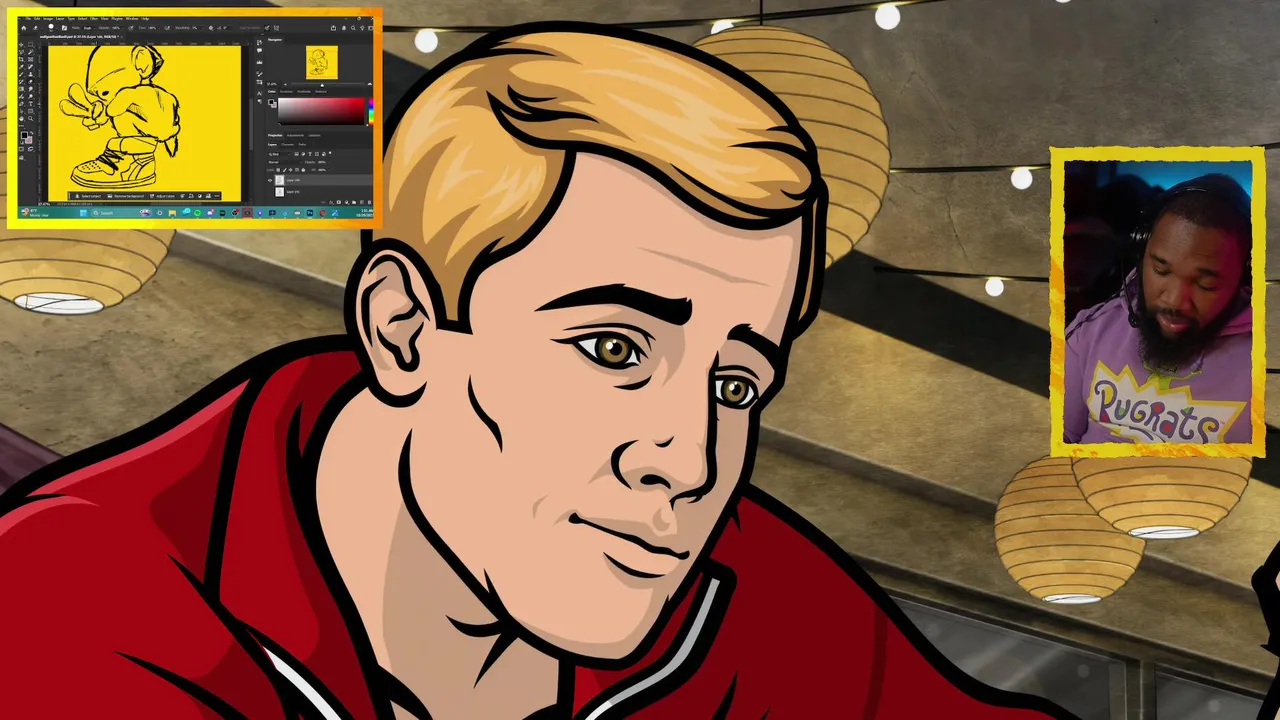Select the Brush tool
This screenshot has height=720, width=1280.
point(21,74)
